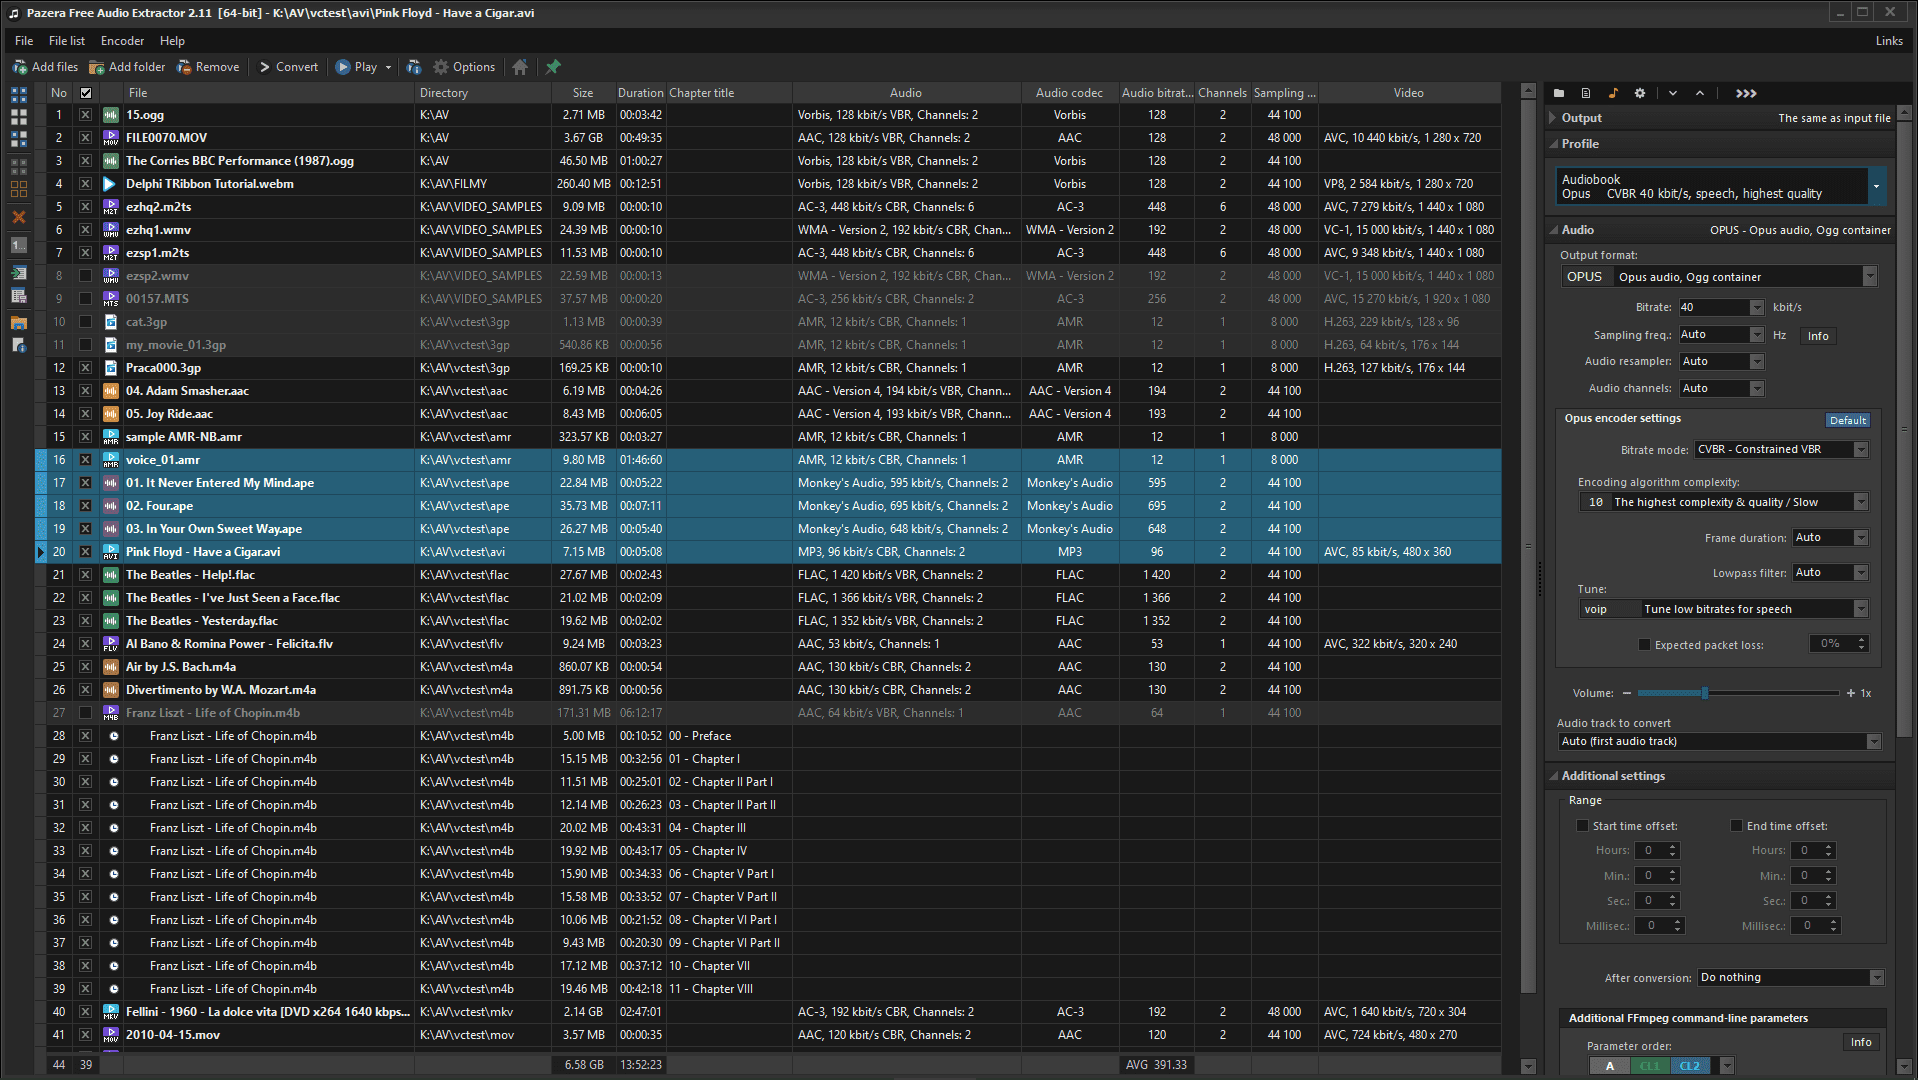Screen dimensions: 1918x1080
Task: Open the Audiobook profile dropdown
Action: pos(1876,187)
